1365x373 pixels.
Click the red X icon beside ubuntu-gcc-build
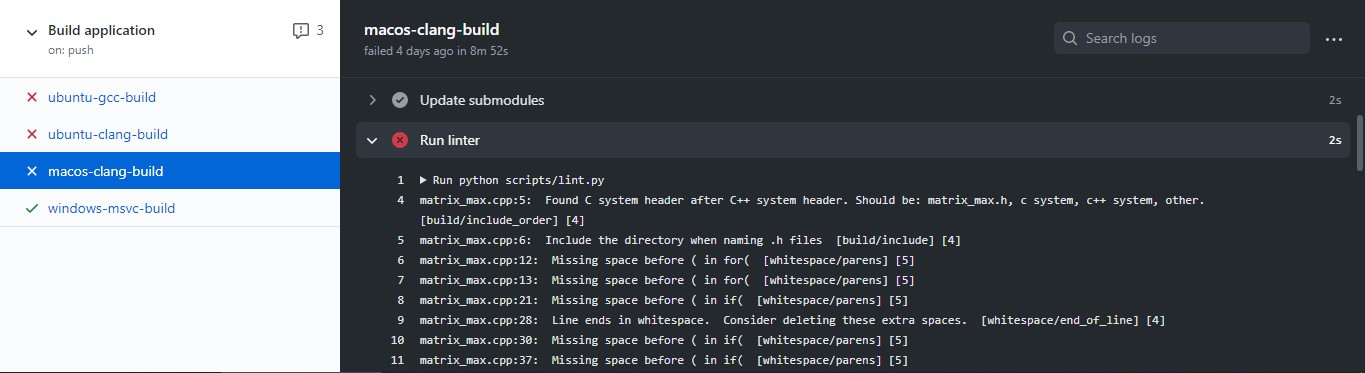coord(32,98)
